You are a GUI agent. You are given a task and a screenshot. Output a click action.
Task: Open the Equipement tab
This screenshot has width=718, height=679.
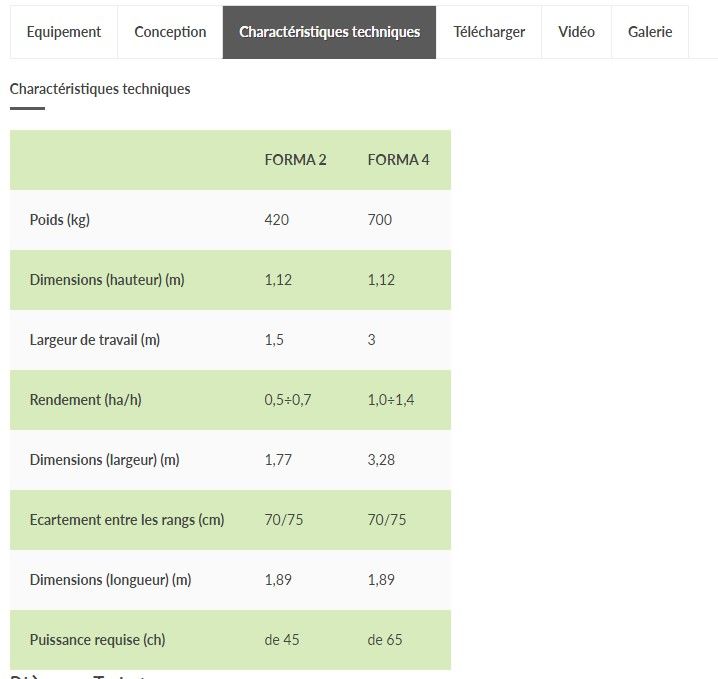click(64, 32)
